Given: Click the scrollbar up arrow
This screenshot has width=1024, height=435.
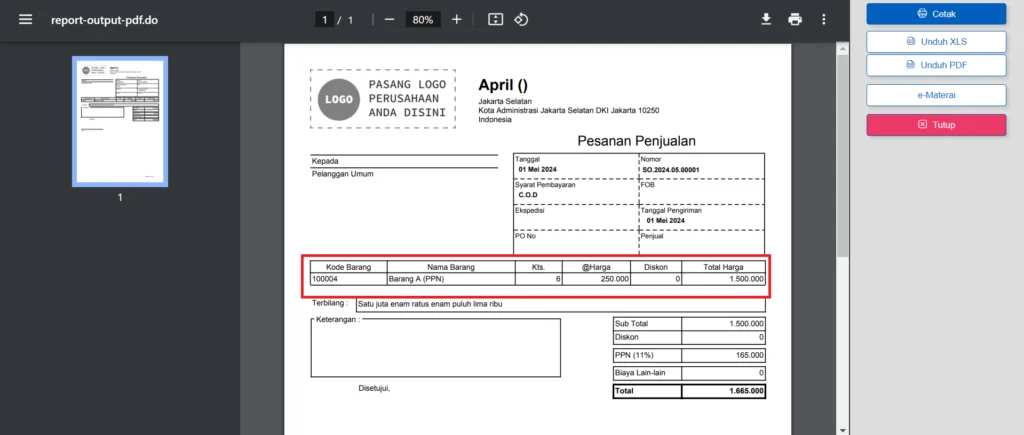Looking at the screenshot, I should (843, 47).
